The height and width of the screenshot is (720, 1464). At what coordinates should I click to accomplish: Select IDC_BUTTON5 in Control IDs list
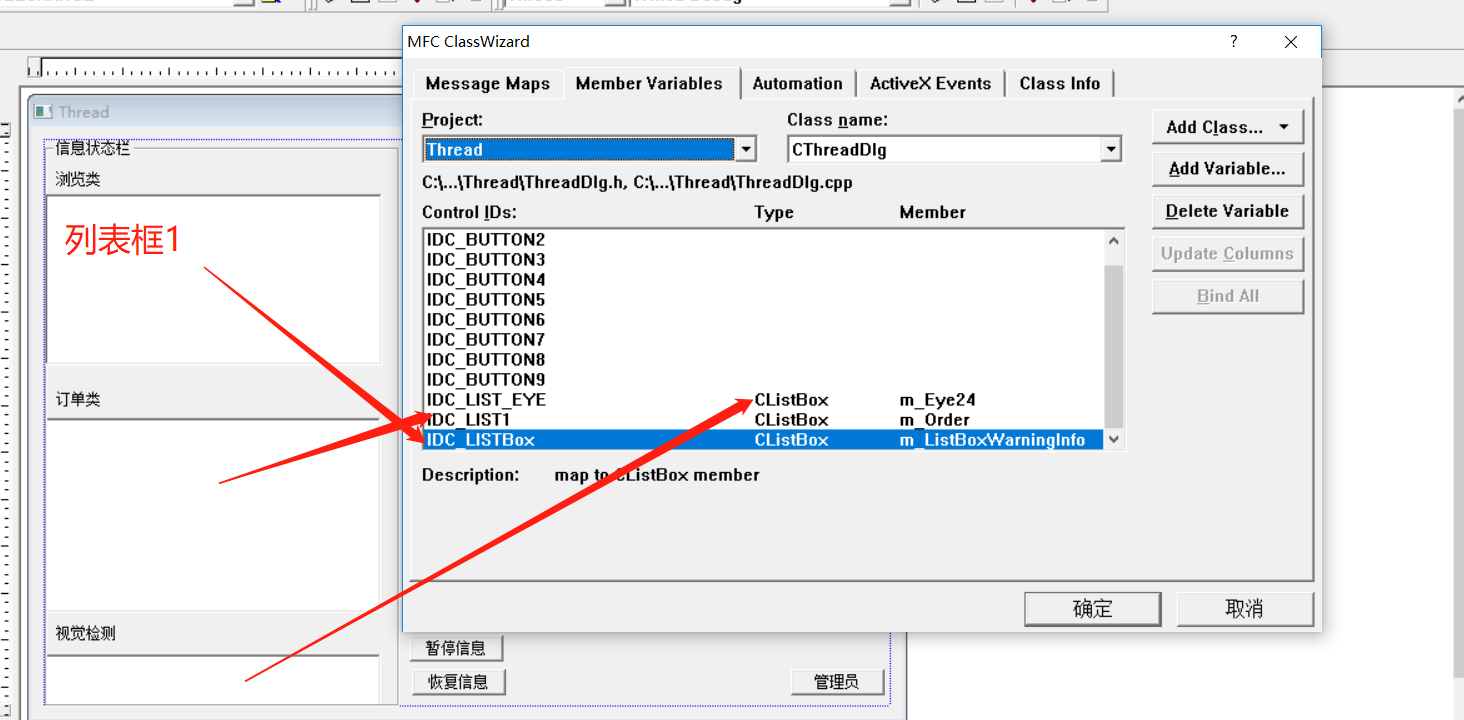(x=763, y=300)
